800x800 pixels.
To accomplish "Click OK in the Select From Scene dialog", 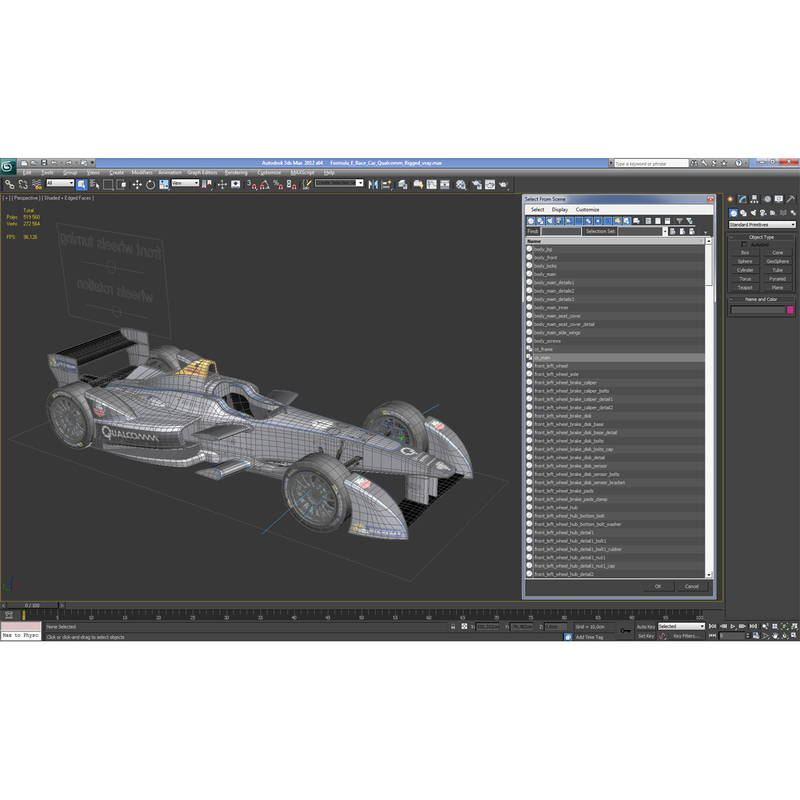I will click(x=659, y=587).
